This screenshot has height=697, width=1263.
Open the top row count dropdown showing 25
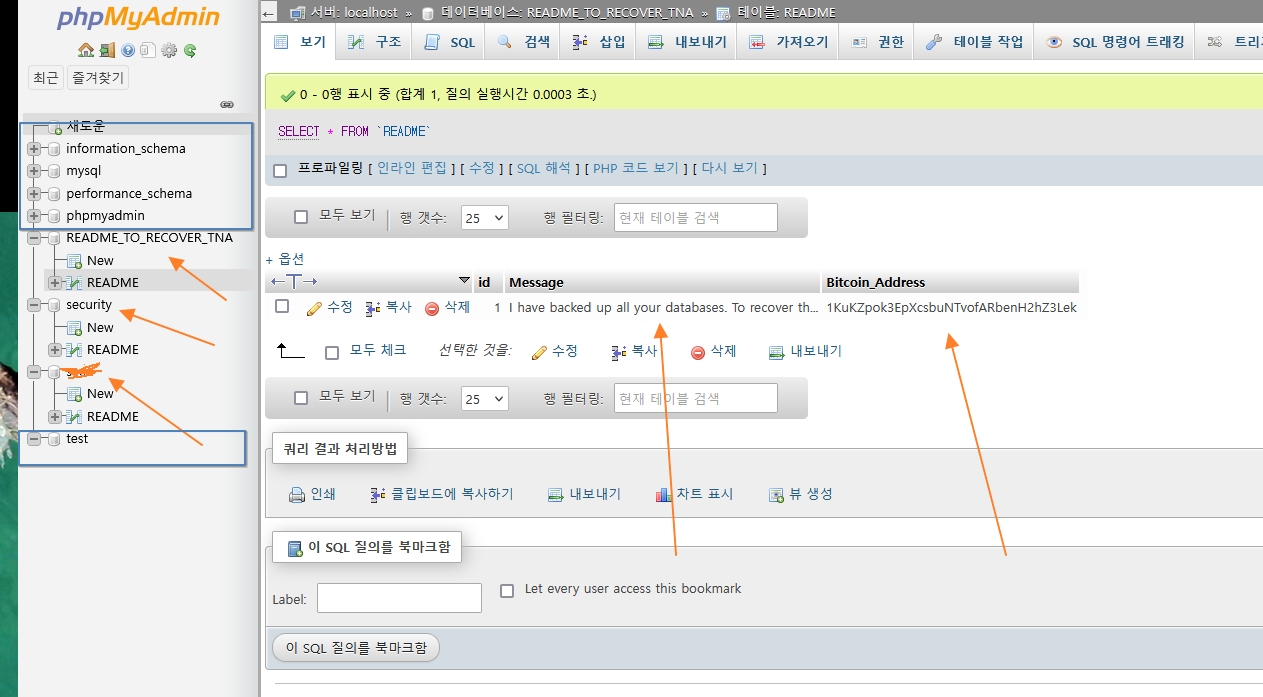coord(484,217)
